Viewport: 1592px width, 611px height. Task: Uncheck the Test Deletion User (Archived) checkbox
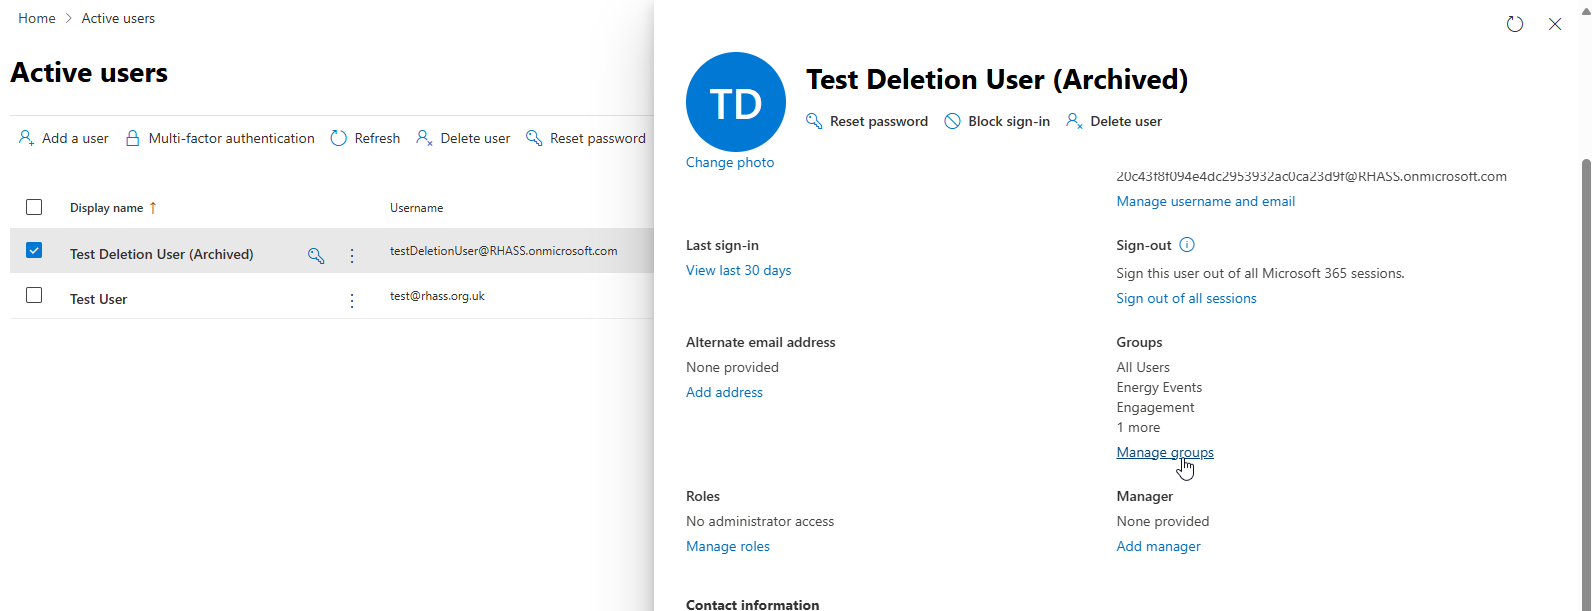34,250
